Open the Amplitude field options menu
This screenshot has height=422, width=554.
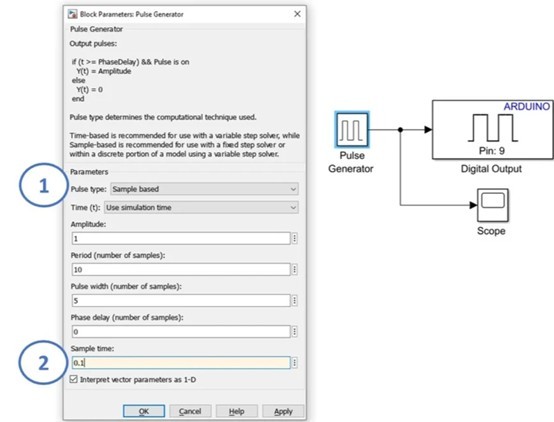(x=294, y=239)
